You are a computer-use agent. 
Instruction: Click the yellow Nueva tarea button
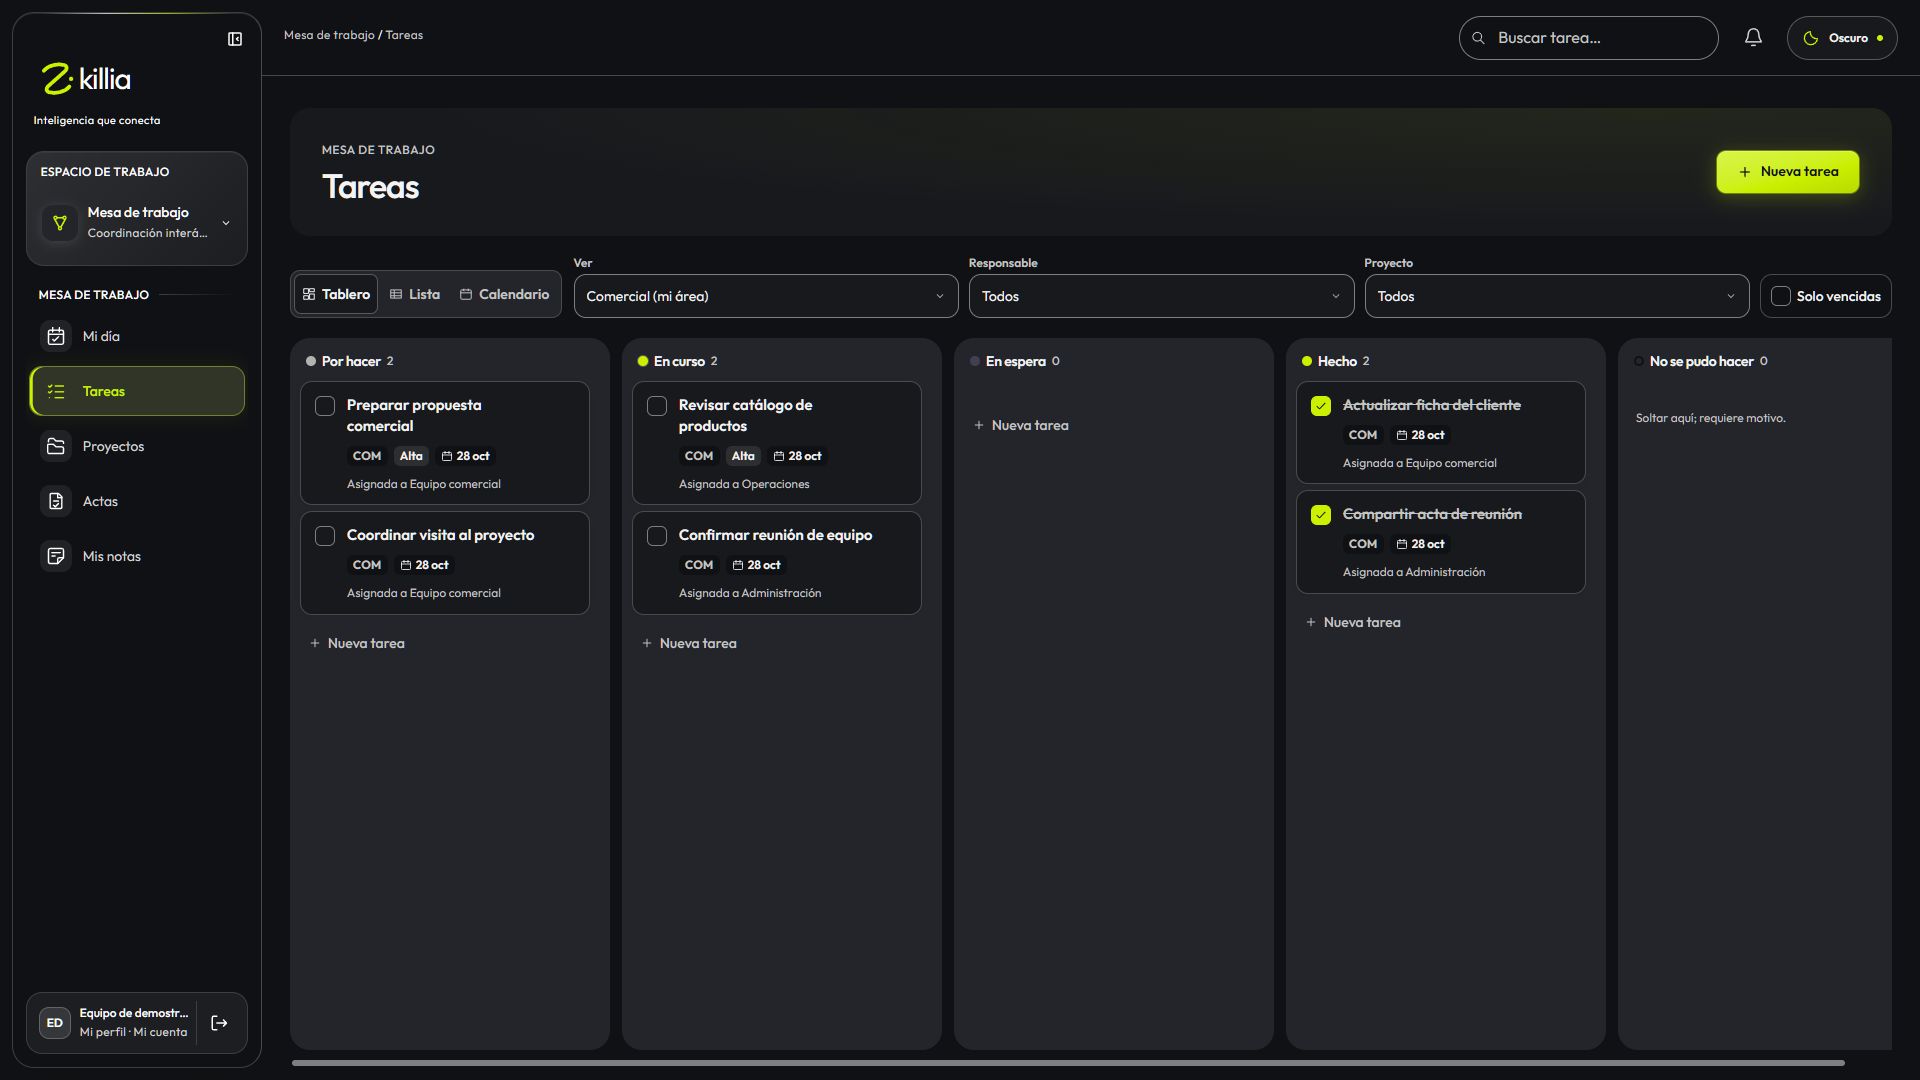click(x=1788, y=172)
